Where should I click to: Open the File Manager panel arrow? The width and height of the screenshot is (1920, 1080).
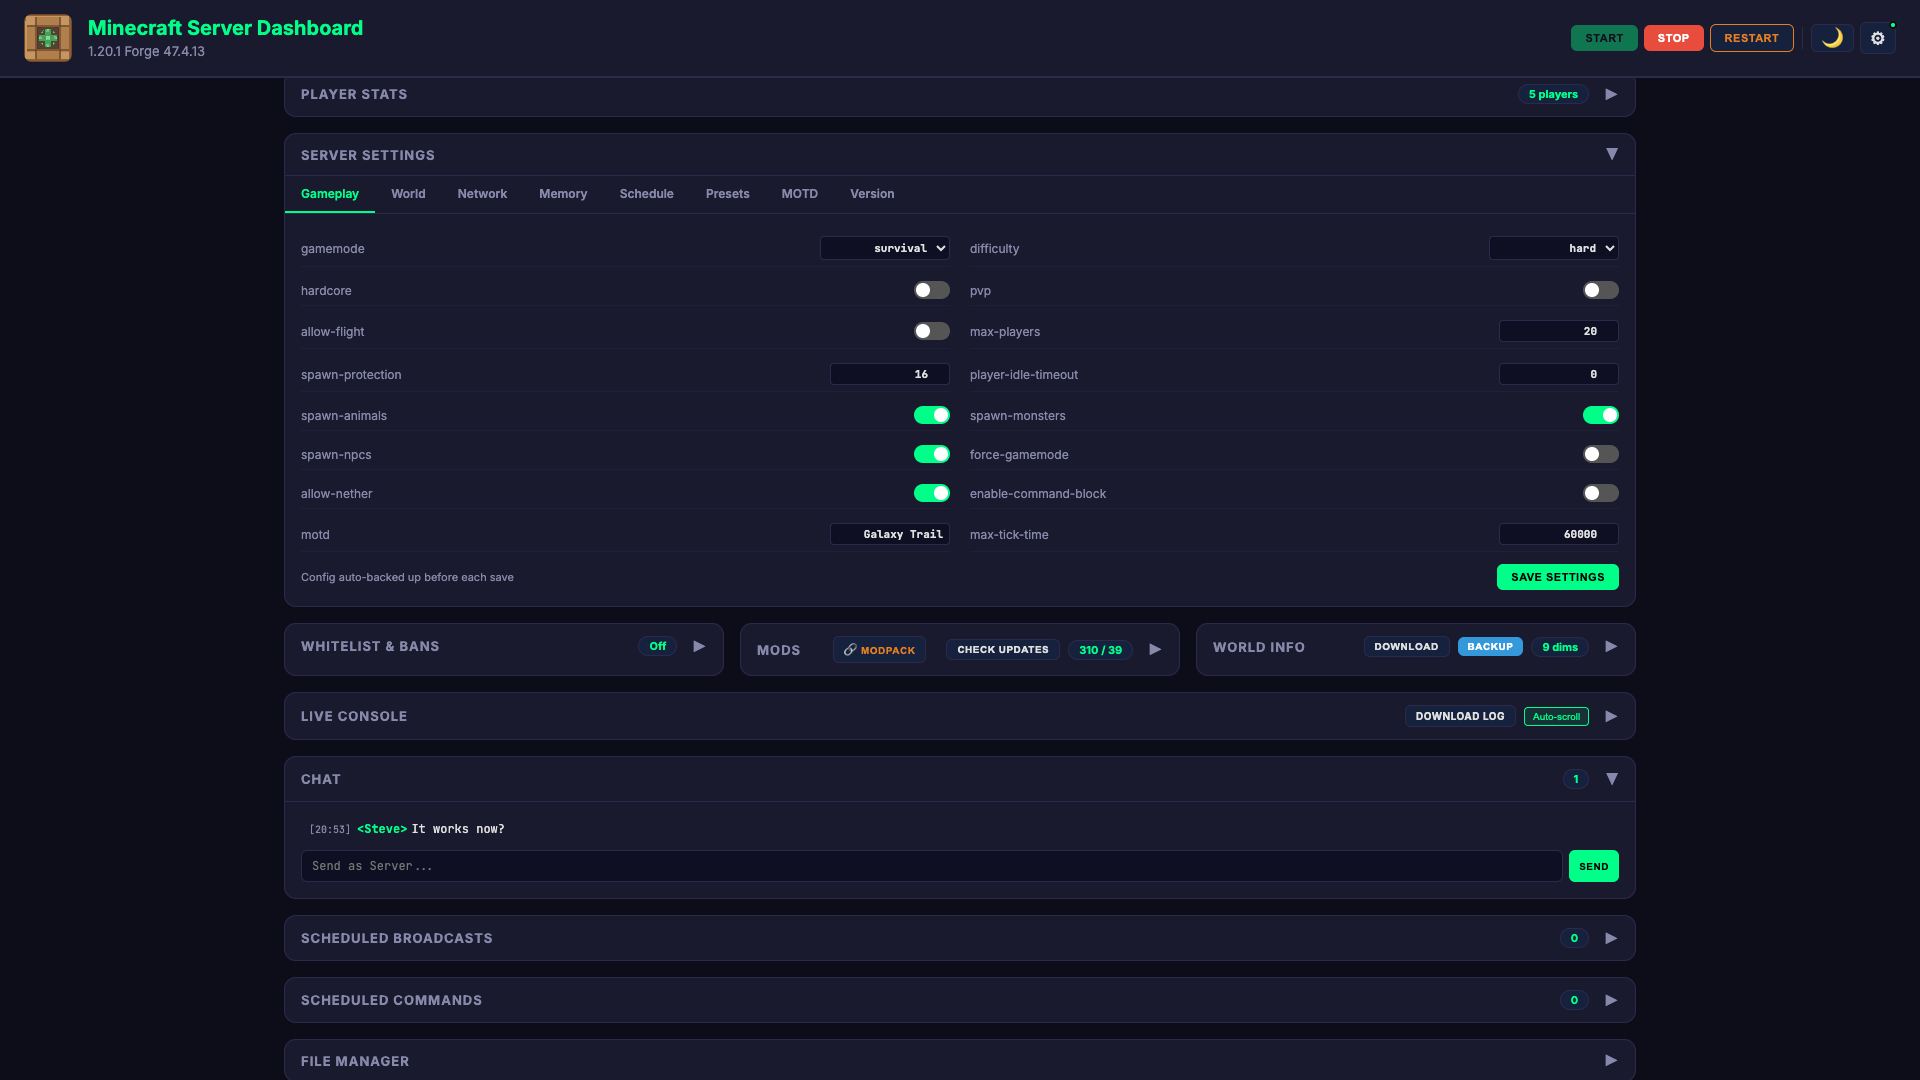click(1610, 1060)
